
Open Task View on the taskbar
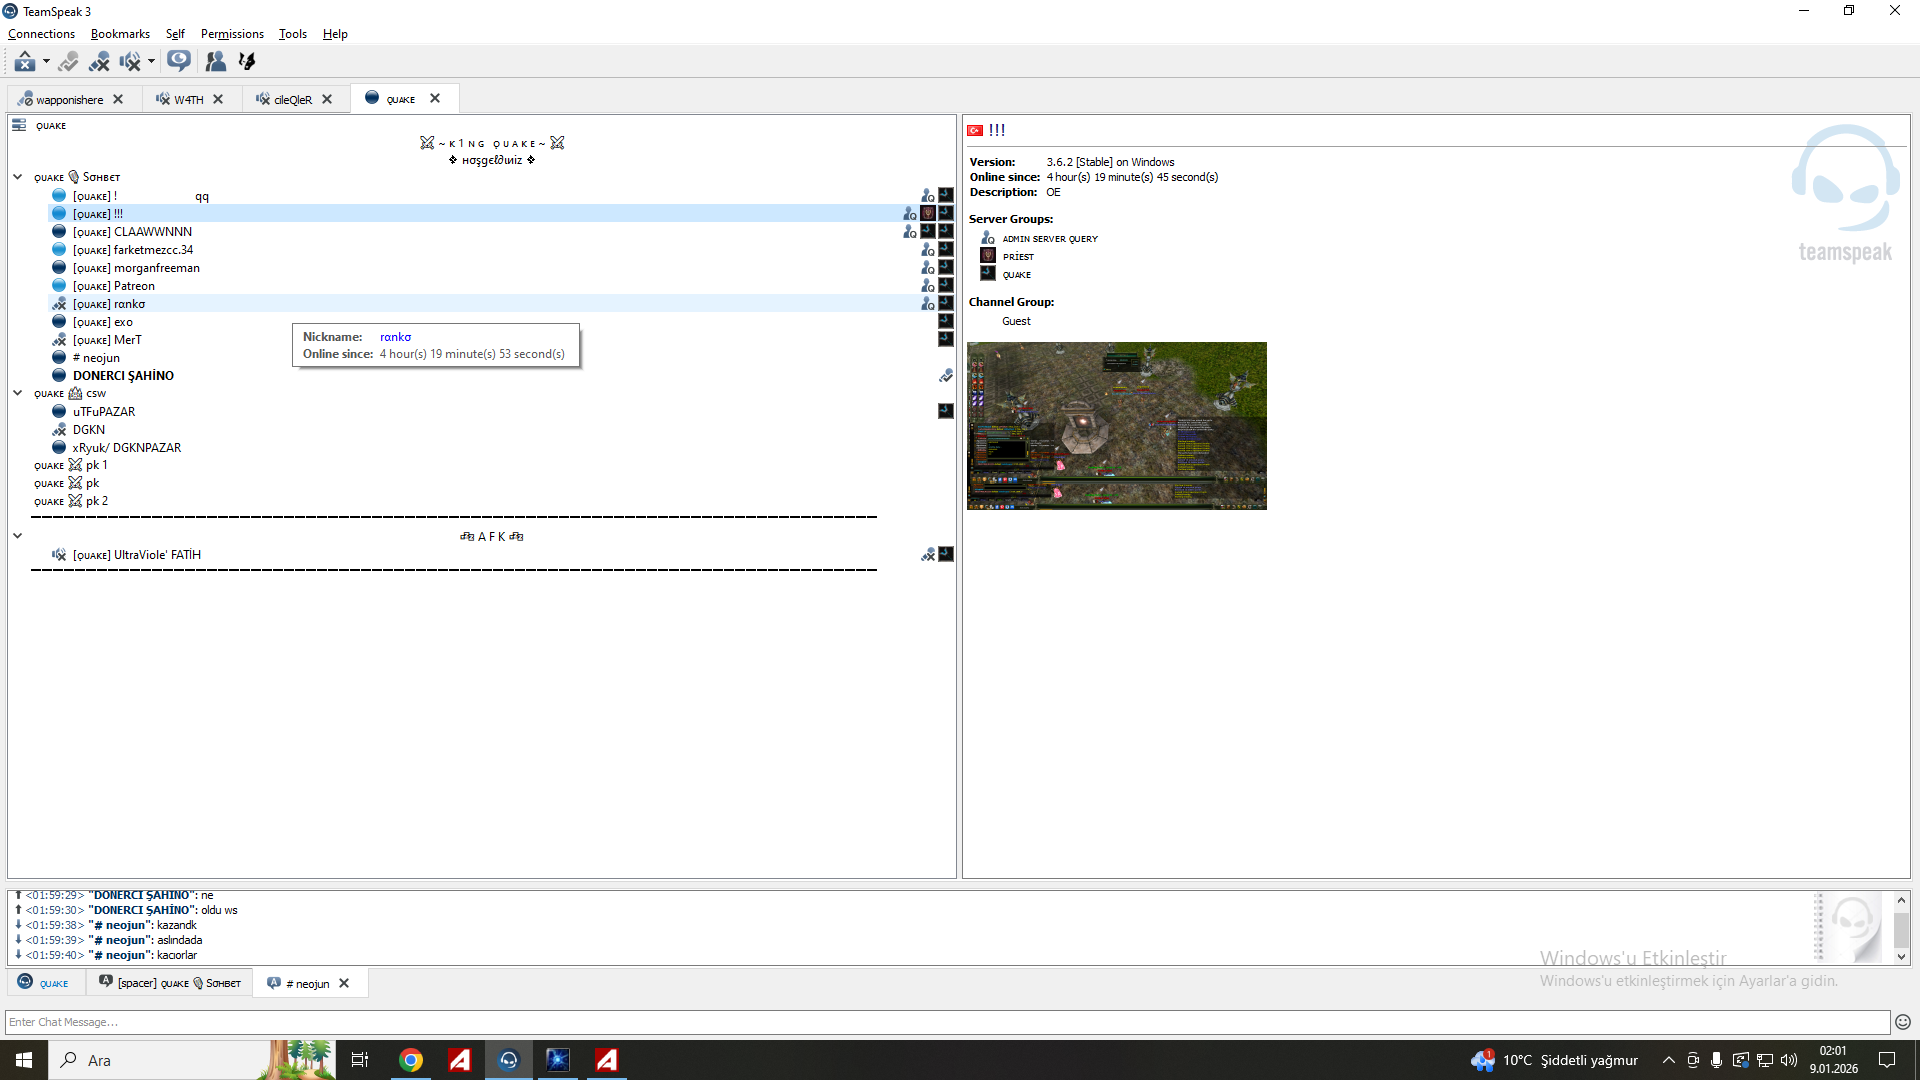point(360,1060)
